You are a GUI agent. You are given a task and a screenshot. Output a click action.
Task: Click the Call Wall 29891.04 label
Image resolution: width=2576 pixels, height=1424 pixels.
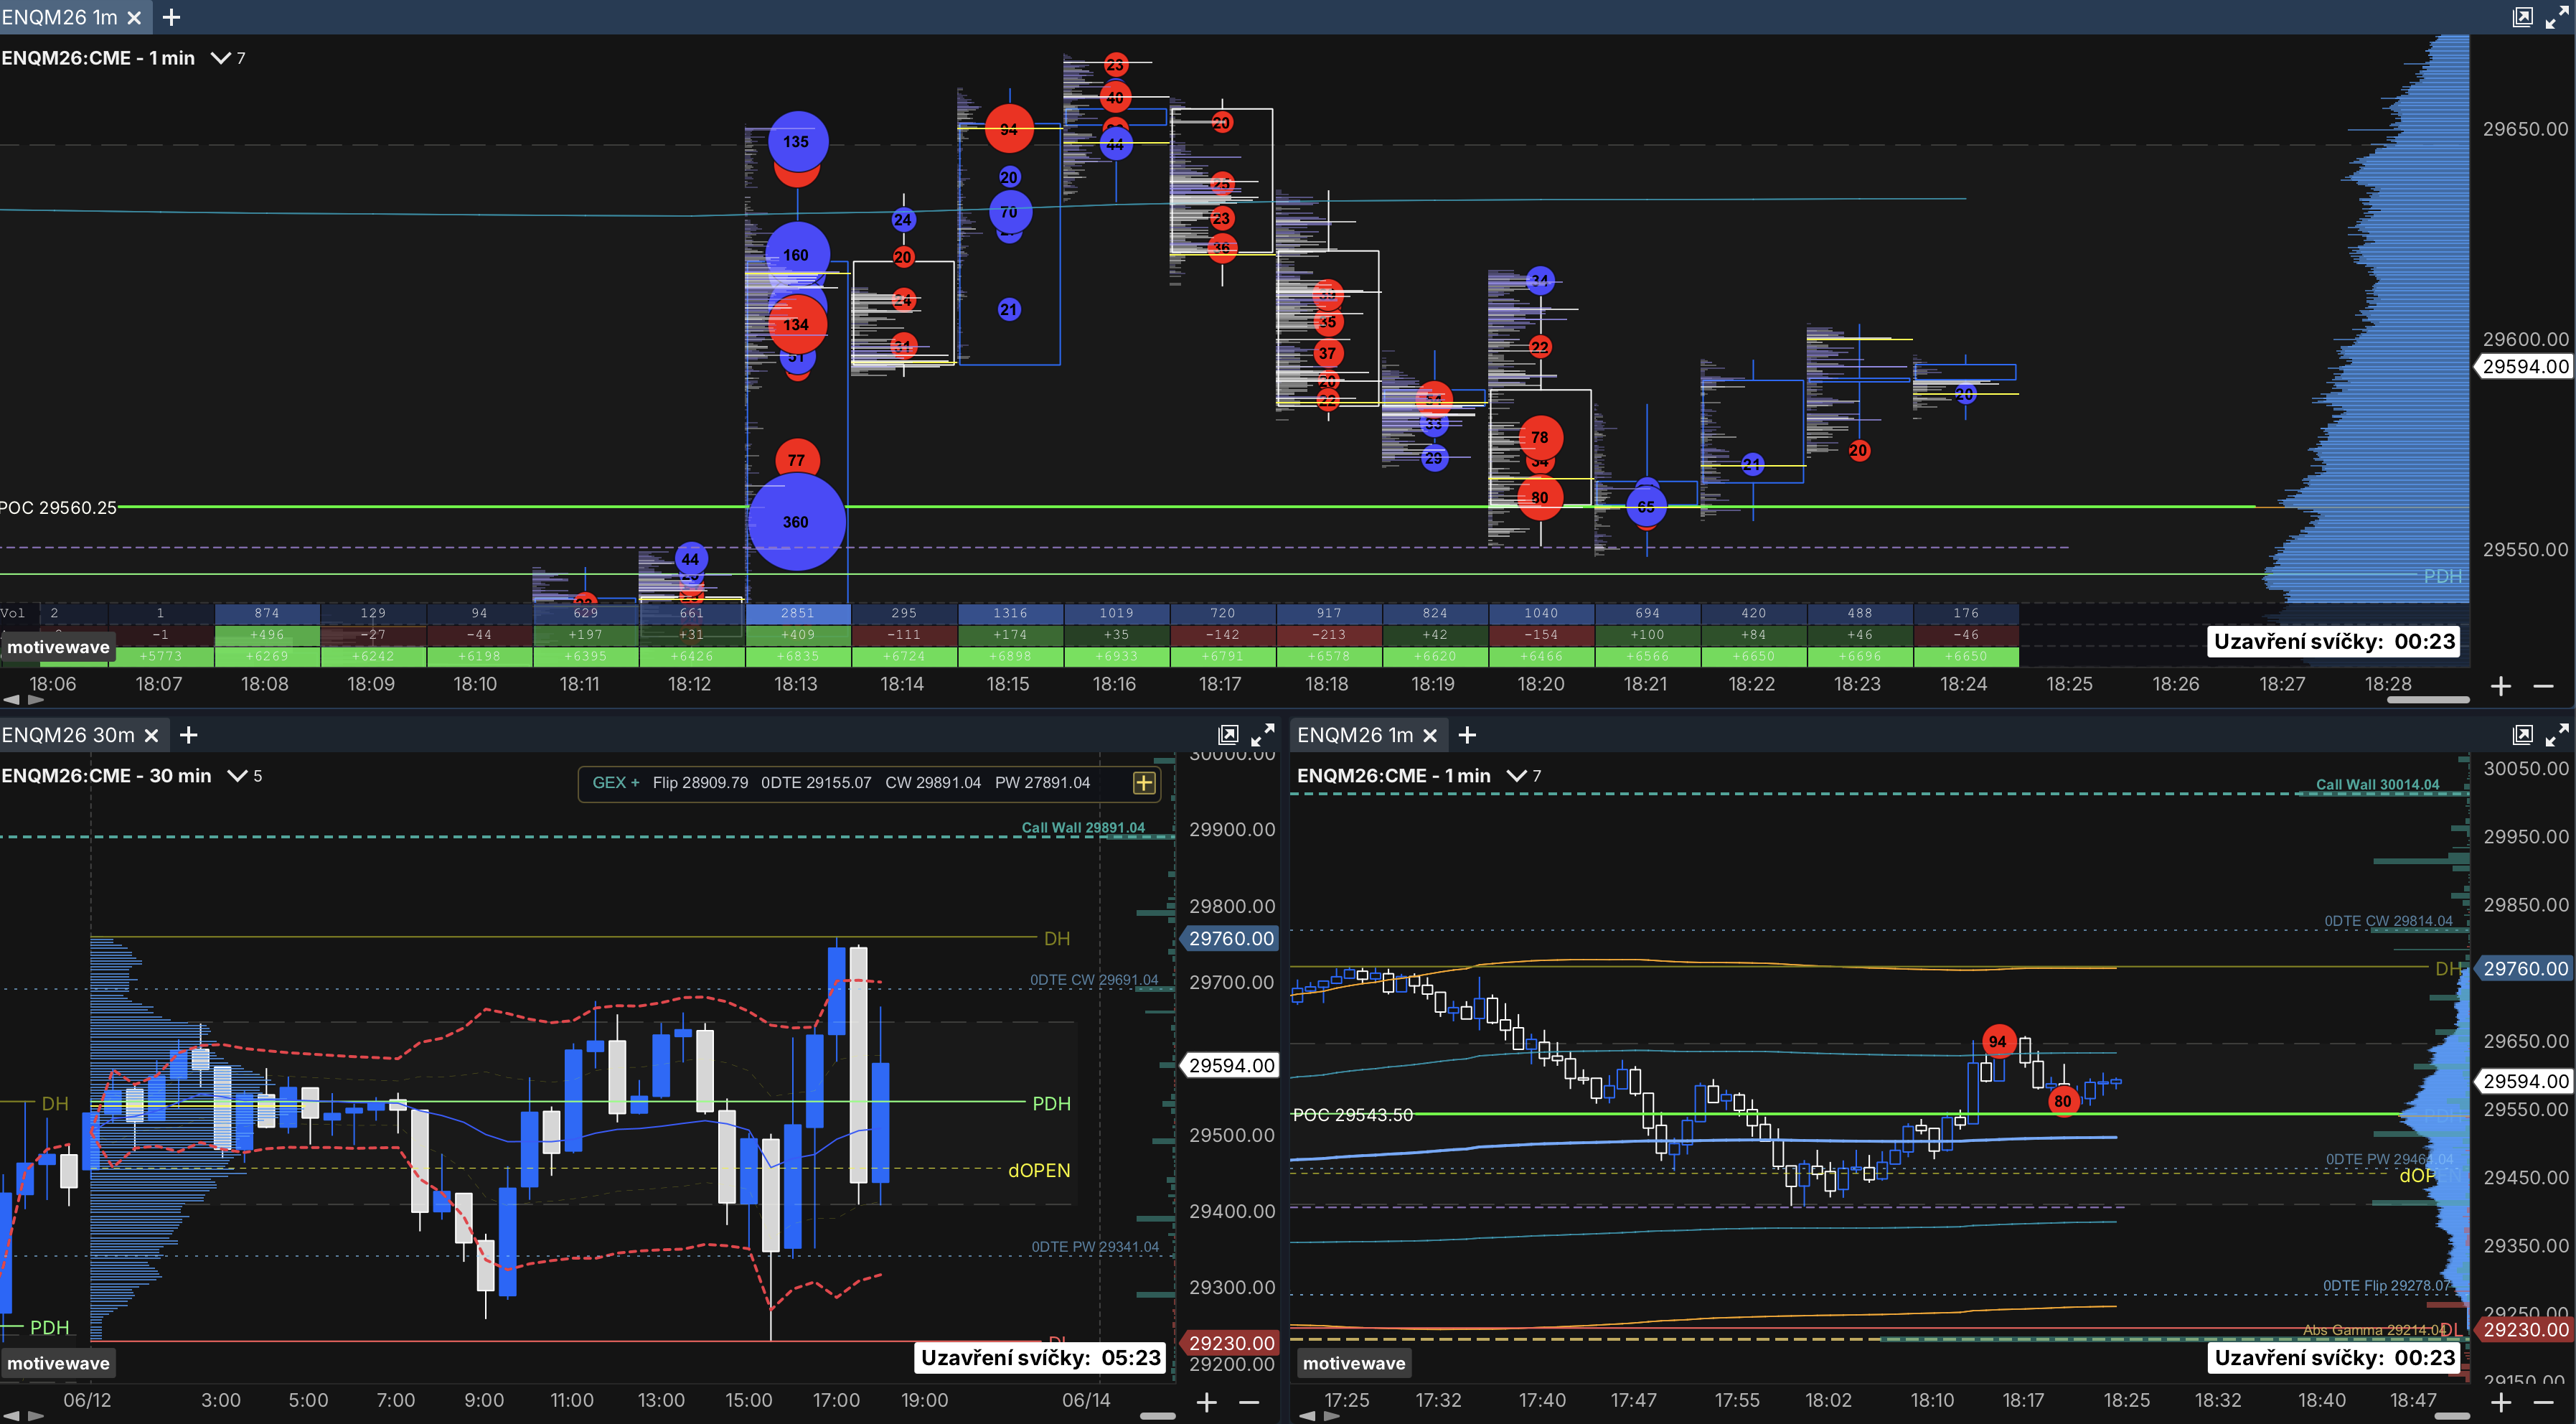pos(1083,828)
